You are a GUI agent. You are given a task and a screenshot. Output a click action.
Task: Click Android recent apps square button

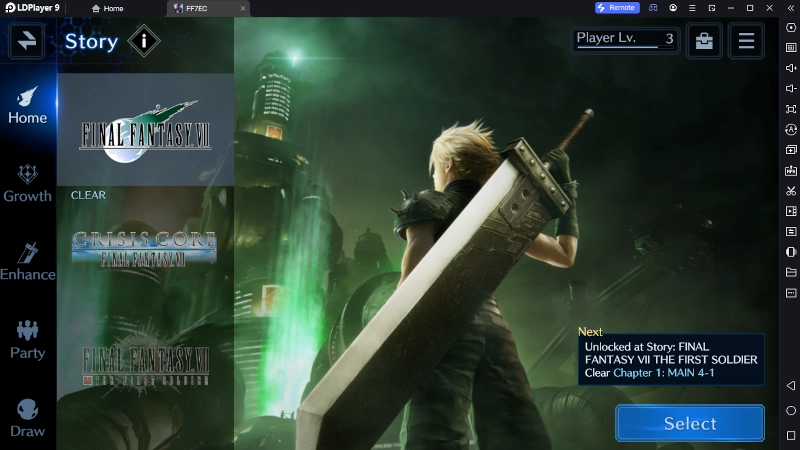click(791, 435)
